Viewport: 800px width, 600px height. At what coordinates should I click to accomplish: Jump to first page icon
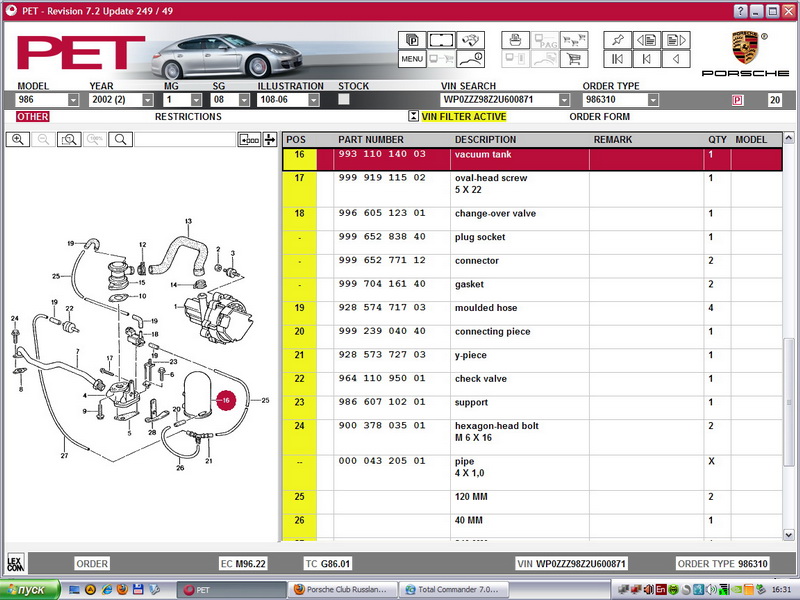617,59
